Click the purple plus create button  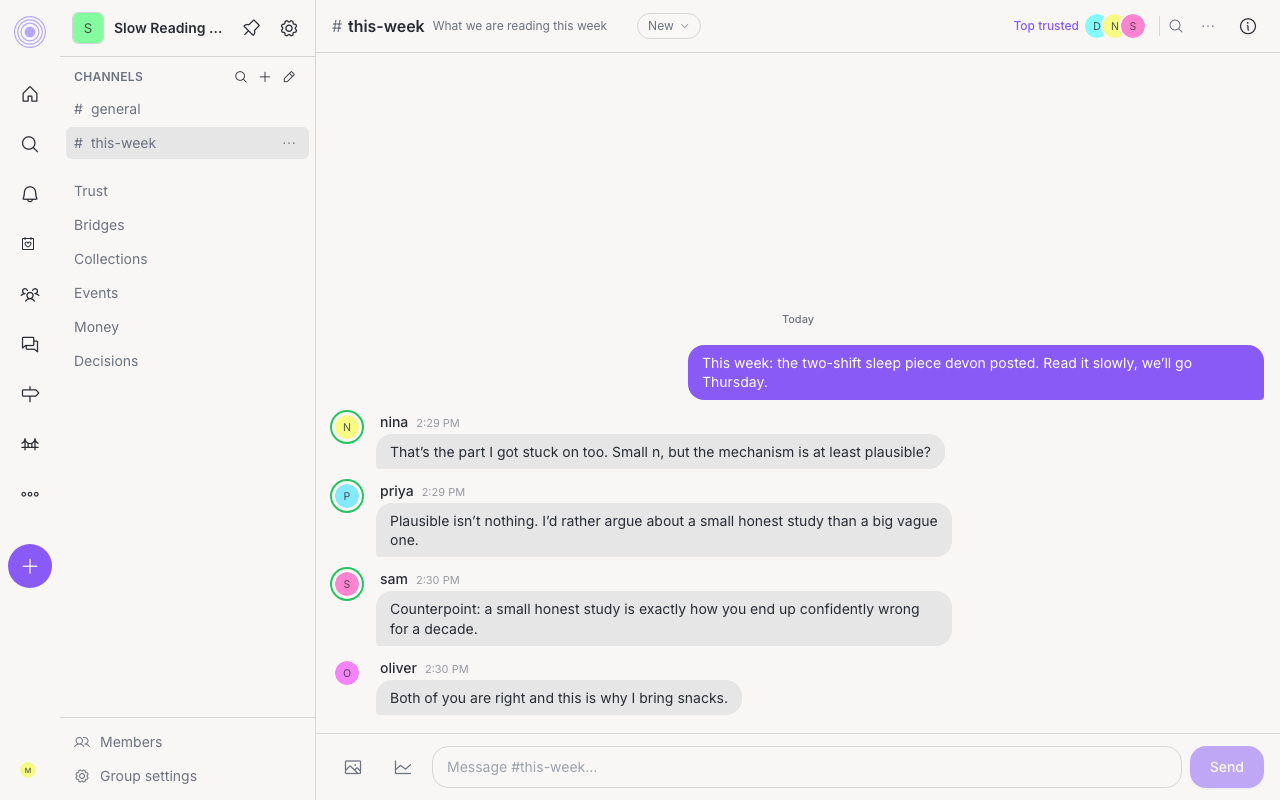pos(30,566)
